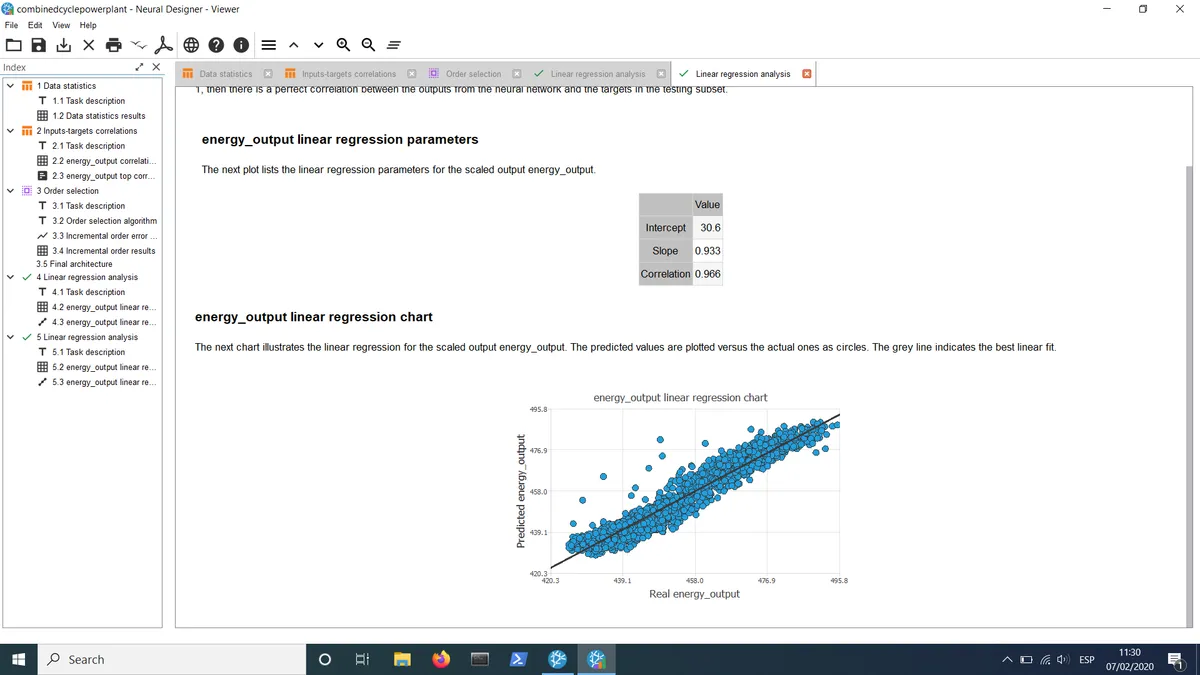Screen dimensions: 1200x675
Task: Select '5.1 Task description' item
Action: (88, 352)
